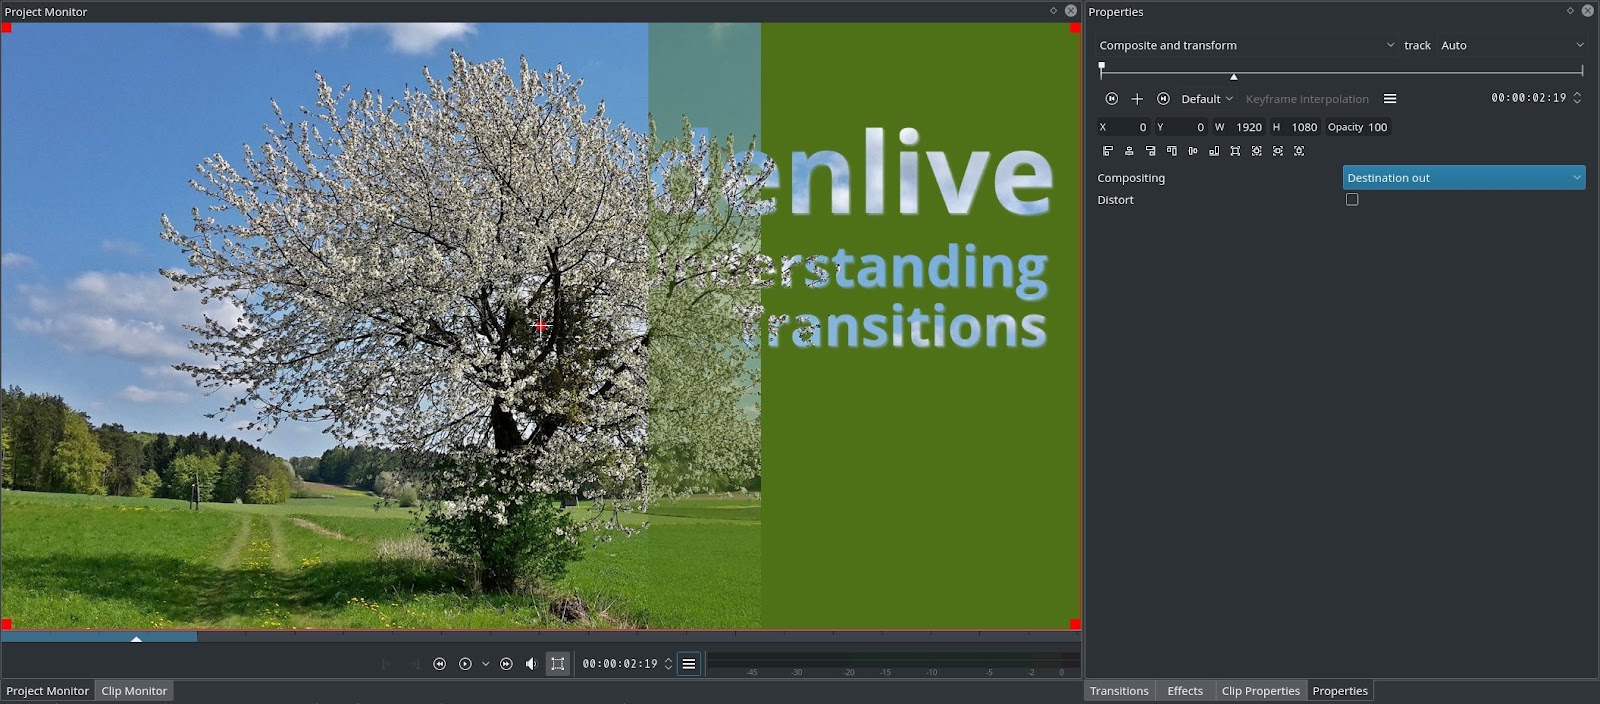Step the Project Monitor timecode spinner
The image size is (1600, 704).
[668, 664]
